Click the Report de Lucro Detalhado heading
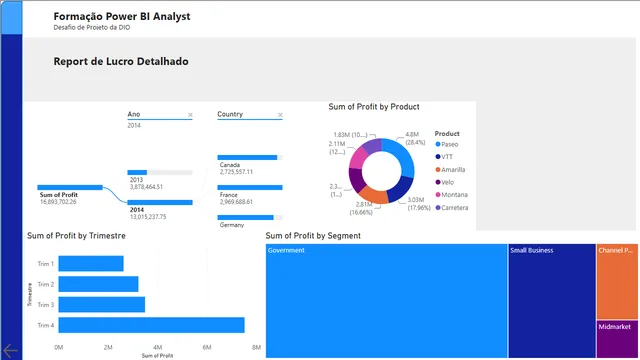 coord(121,62)
